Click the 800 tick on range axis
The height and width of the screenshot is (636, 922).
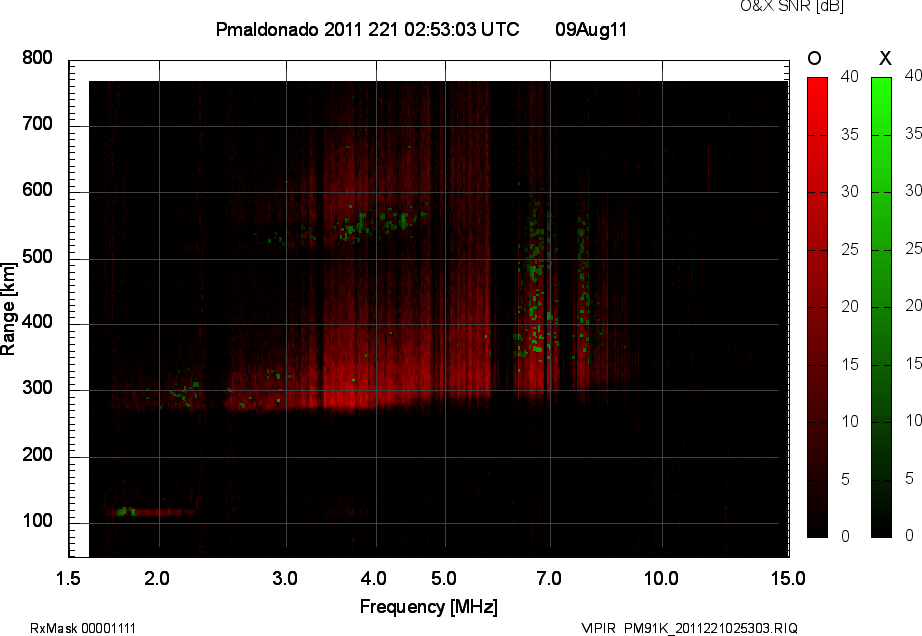37,59
